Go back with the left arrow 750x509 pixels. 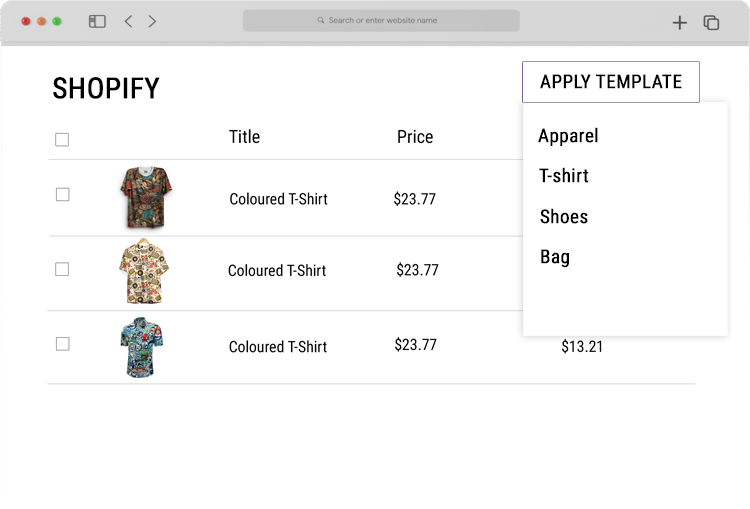[x=128, y=22]
